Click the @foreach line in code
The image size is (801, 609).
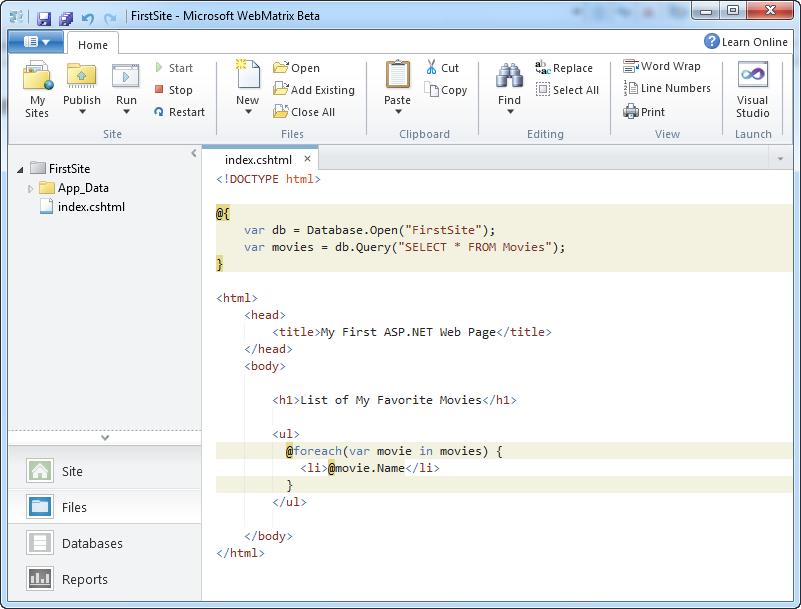pyautogui.click(x=394, y=451)
